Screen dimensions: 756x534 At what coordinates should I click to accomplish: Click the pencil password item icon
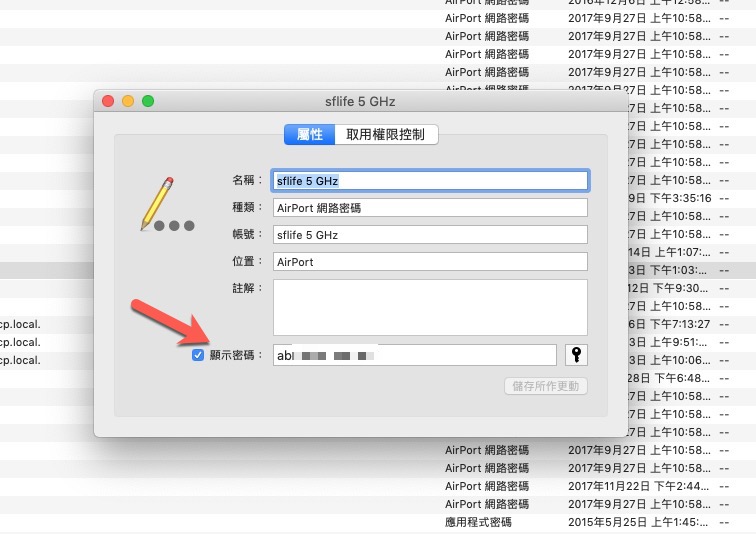click(167, 205)
